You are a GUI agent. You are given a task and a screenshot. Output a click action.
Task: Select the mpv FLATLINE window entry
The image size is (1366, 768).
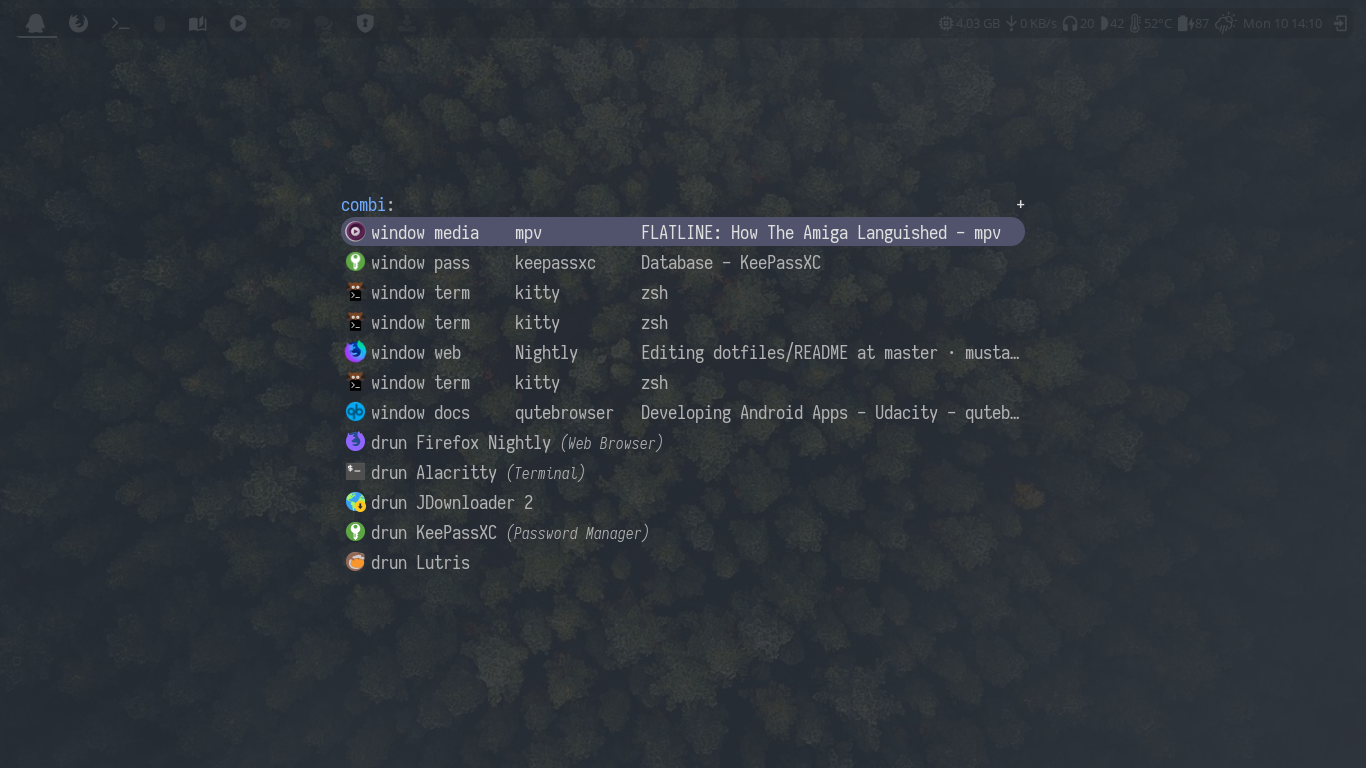[683, 232]
